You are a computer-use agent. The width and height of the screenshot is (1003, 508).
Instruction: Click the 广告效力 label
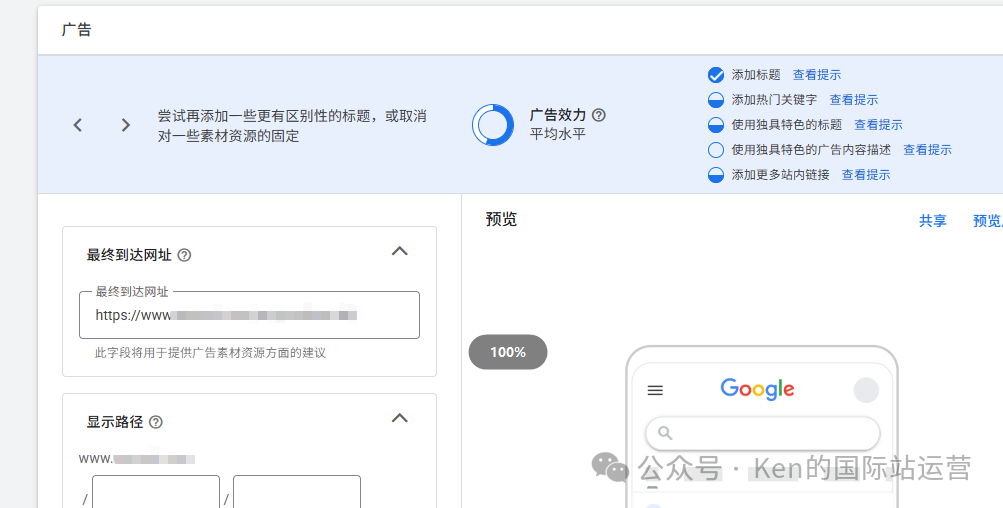coord(558,115)
